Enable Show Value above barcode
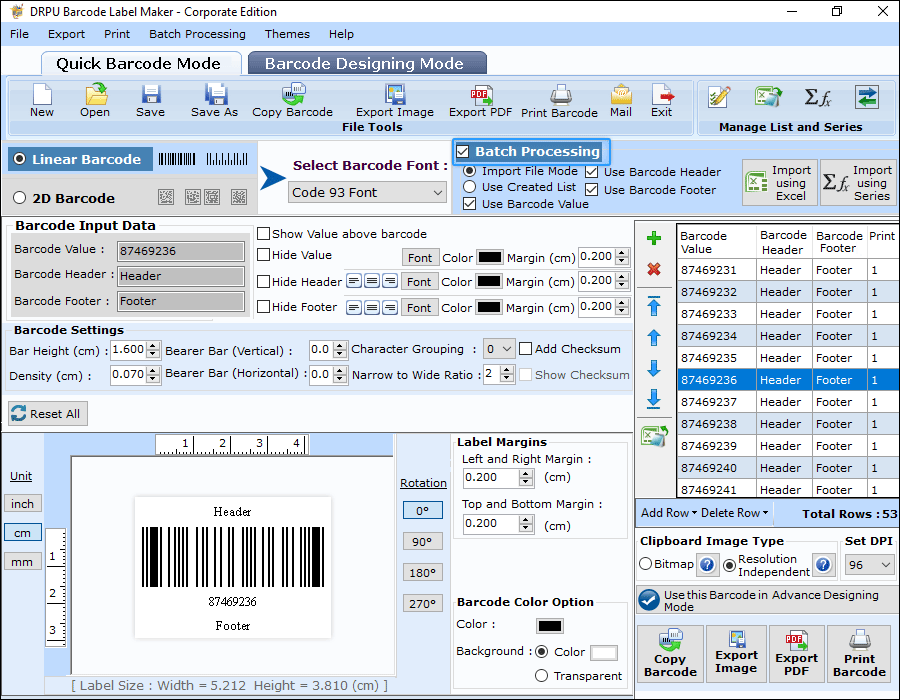 click(x=263, y=234)
